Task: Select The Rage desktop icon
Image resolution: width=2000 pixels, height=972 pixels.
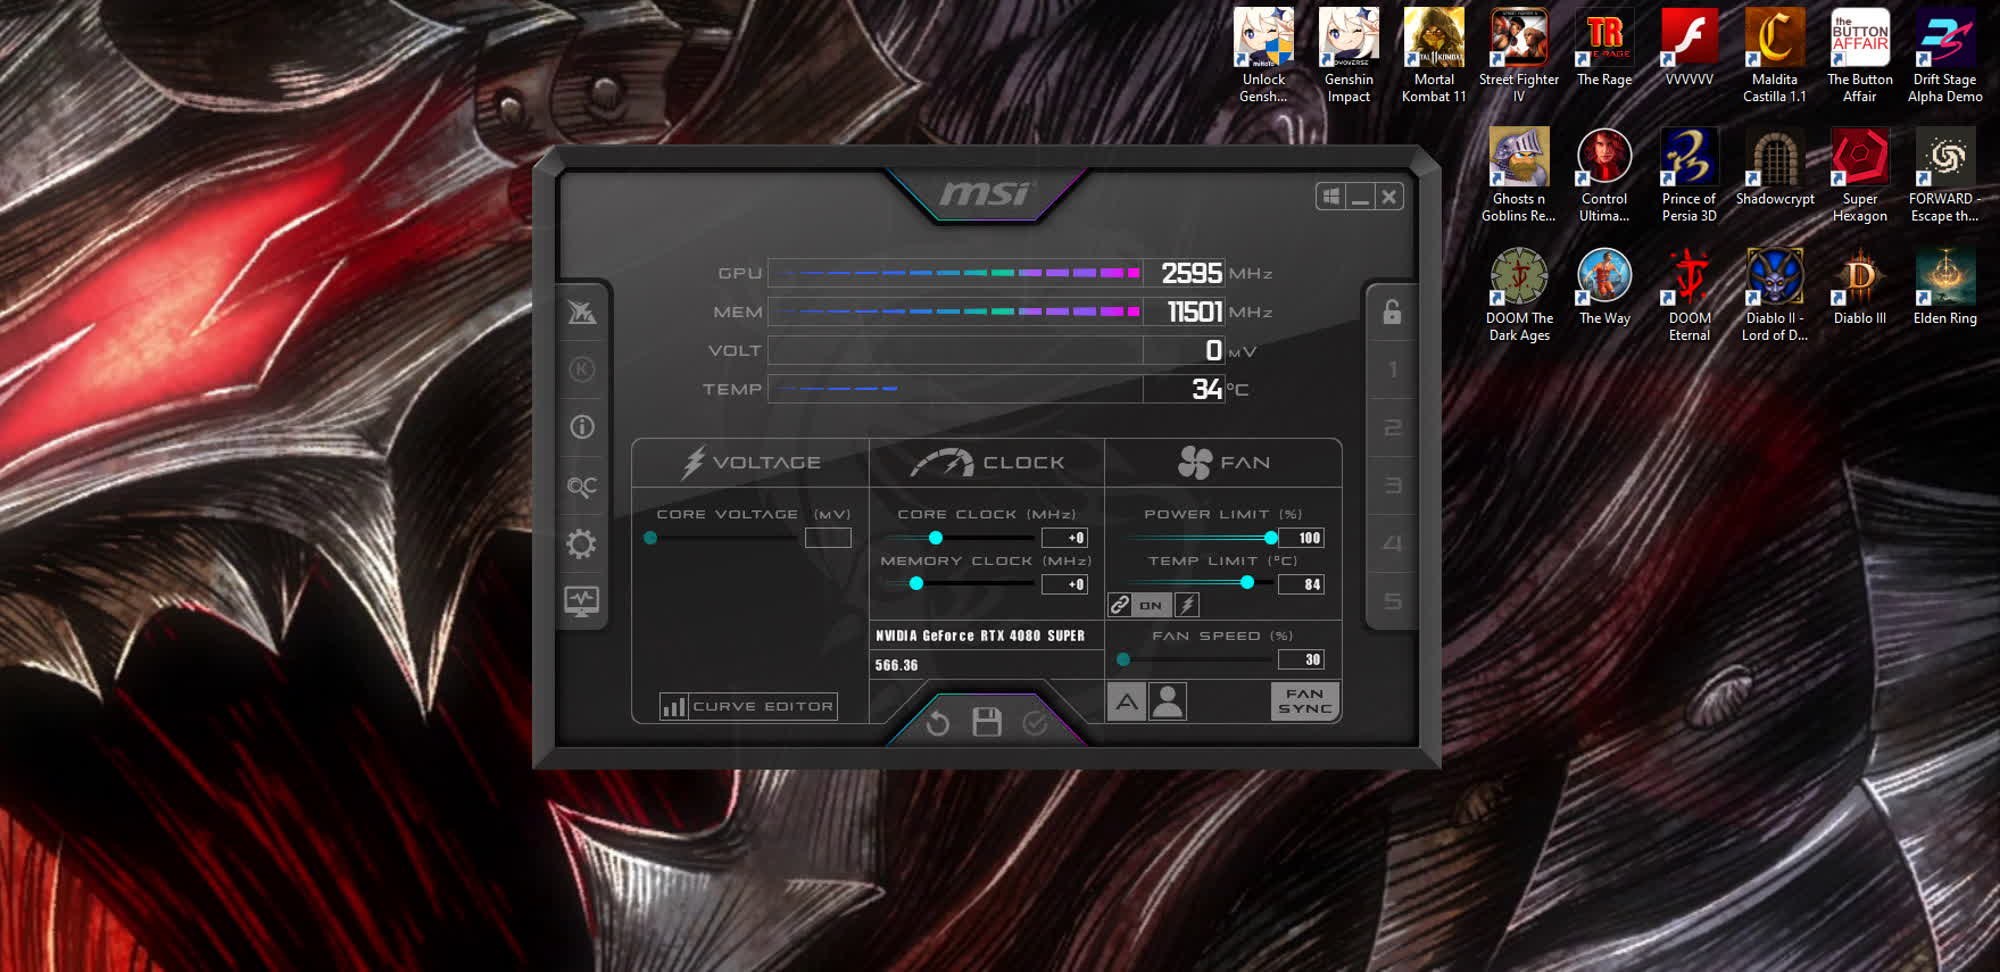Action: pos(1604,48)
